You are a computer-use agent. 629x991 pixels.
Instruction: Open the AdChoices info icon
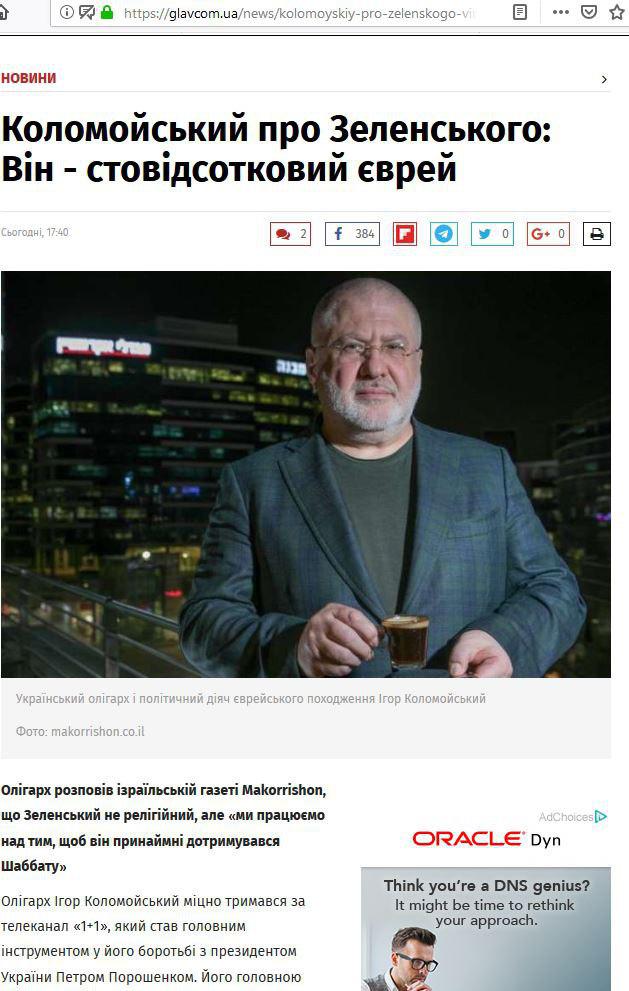[x=601, y=817]
